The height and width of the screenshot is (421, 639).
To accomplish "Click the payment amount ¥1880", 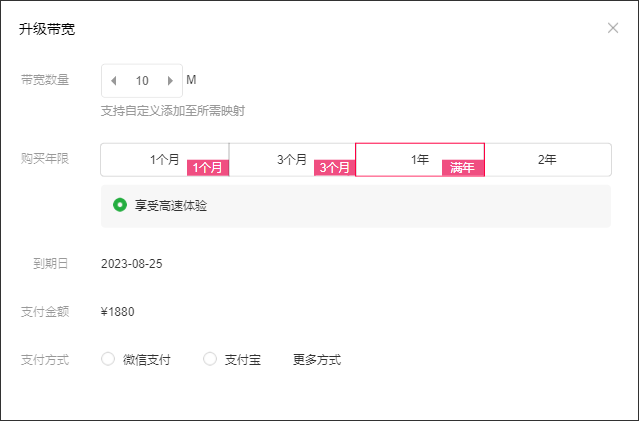I will [118, 311].
